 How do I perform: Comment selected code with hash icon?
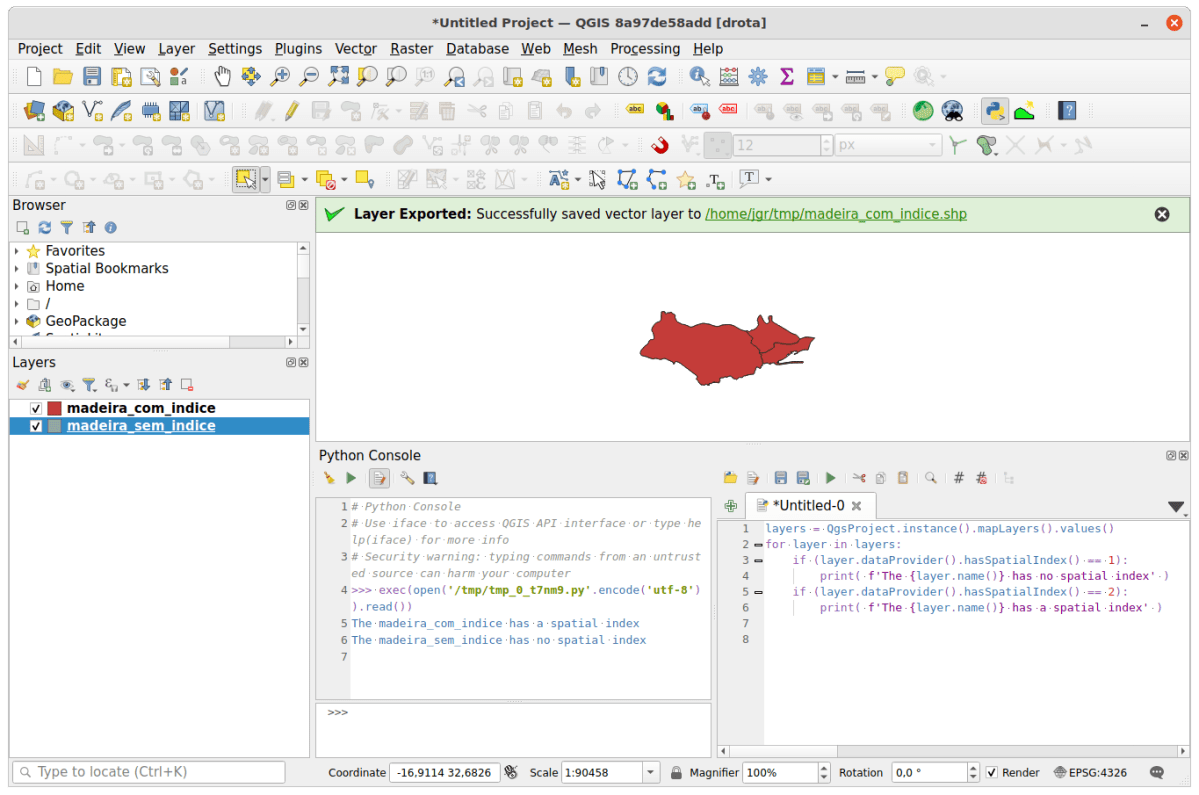coord(958,479)
